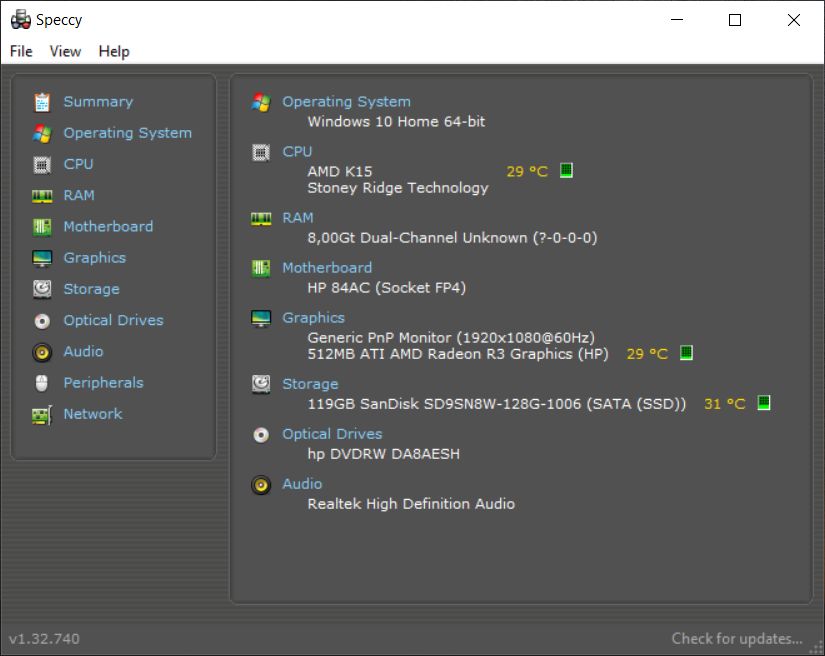Image resolution: width=825 pixels, height=656 pixels.
Task: Show the RAM section from sidebar
Action: 79,196
